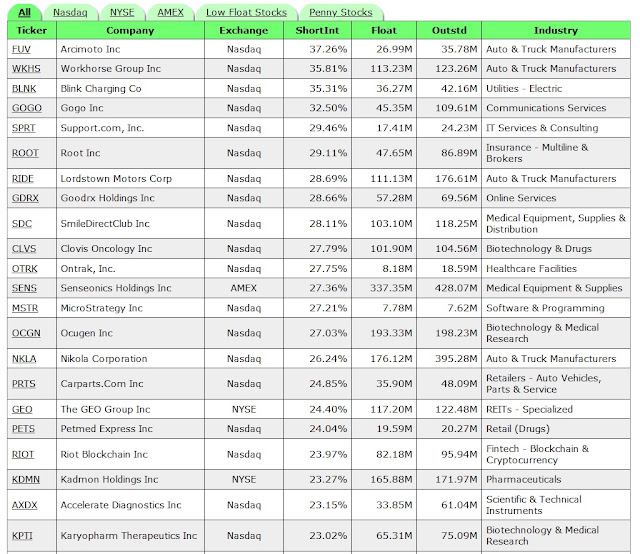Select the Karyopharm Therapeutics Inc cell
The image size is (640, 554).
tap(130, 536)
